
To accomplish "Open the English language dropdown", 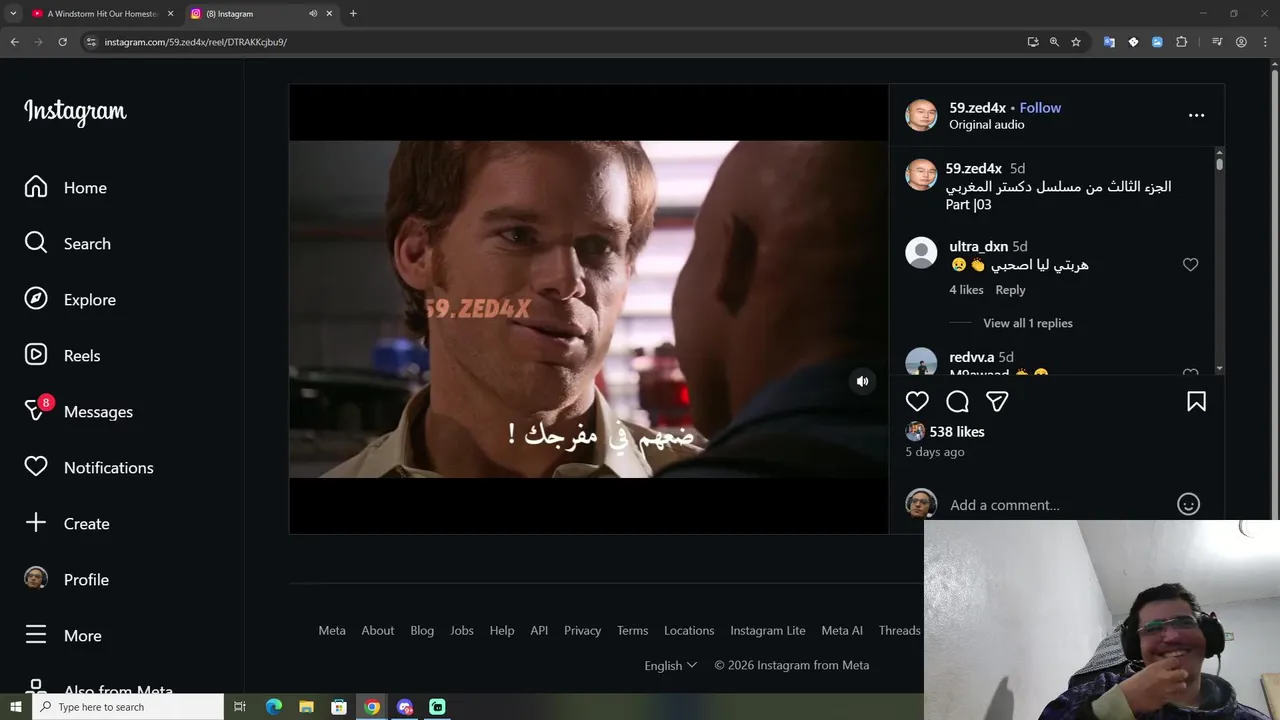I will 670,665.
